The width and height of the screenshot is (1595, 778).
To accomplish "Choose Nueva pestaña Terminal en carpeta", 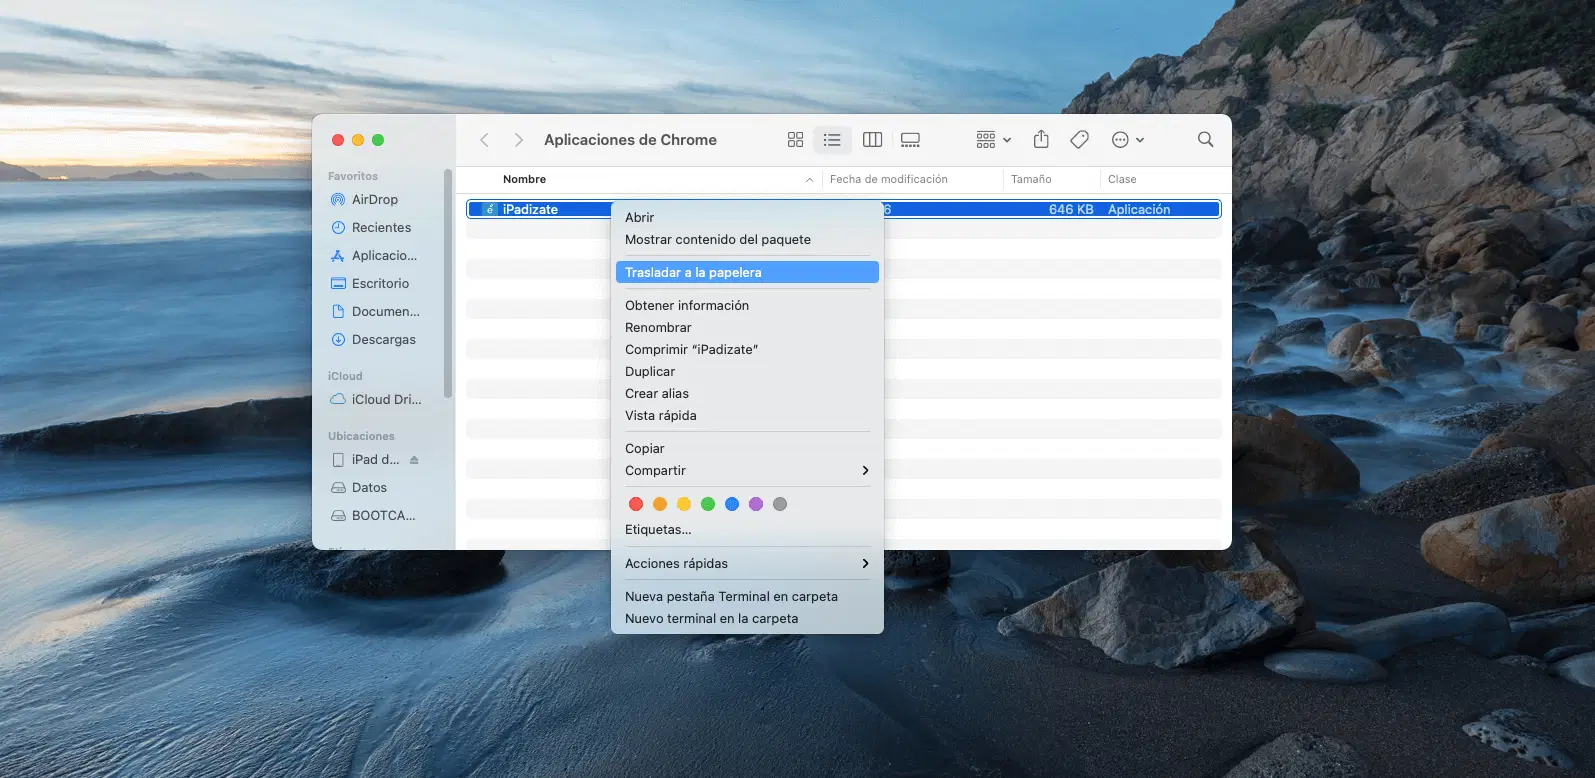I will [x=747, y=596].
